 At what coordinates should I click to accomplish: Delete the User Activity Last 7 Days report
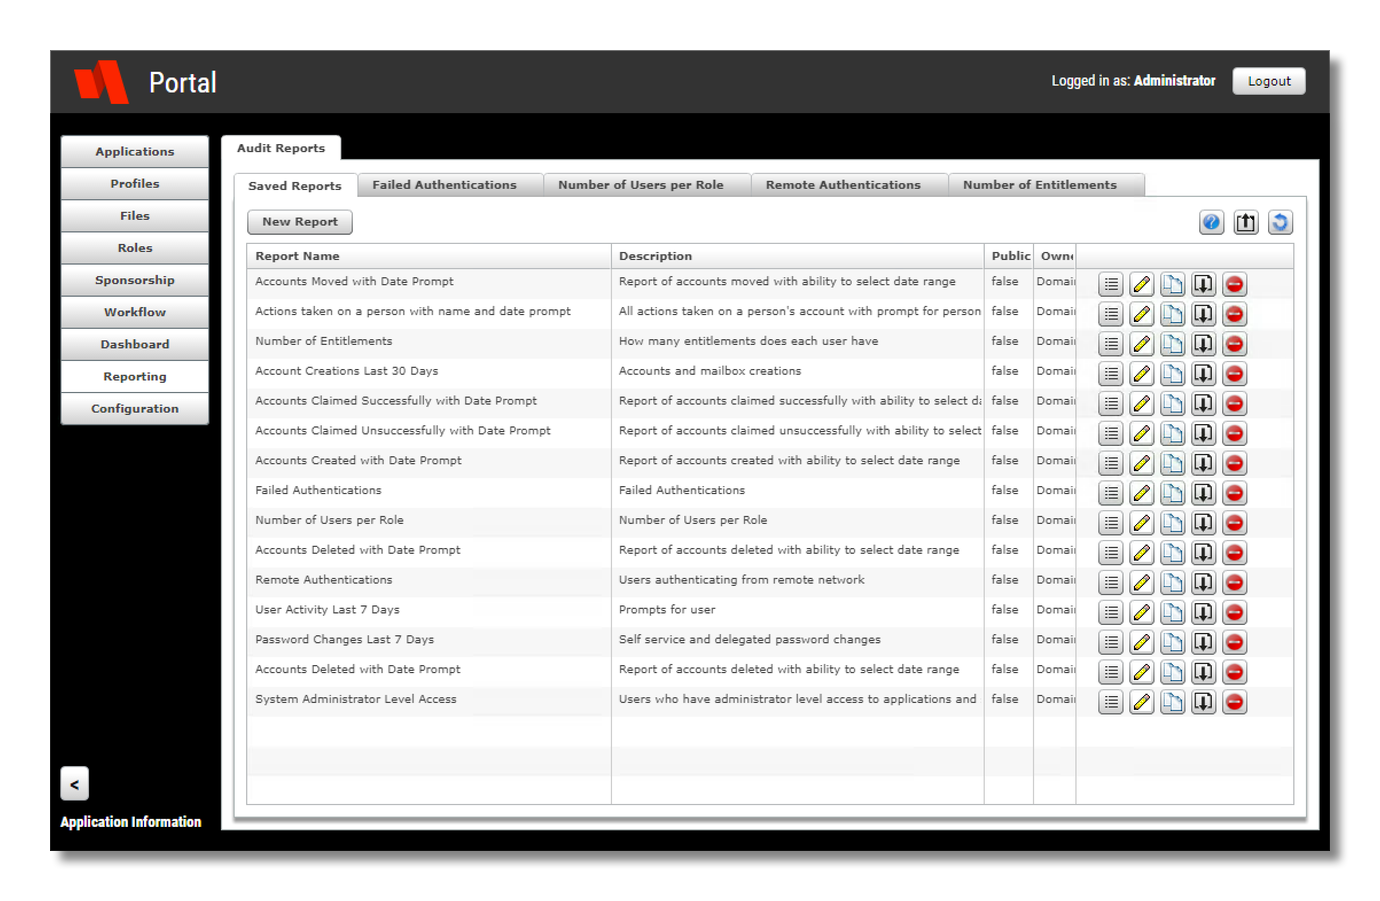click(1234, 611)
